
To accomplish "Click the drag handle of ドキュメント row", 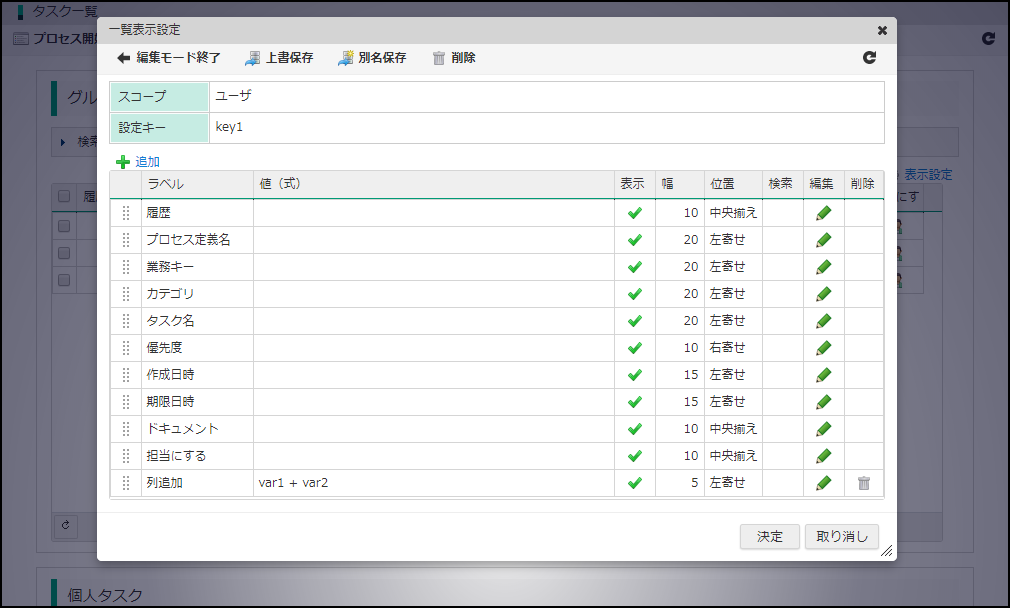I will coord(126,429).
